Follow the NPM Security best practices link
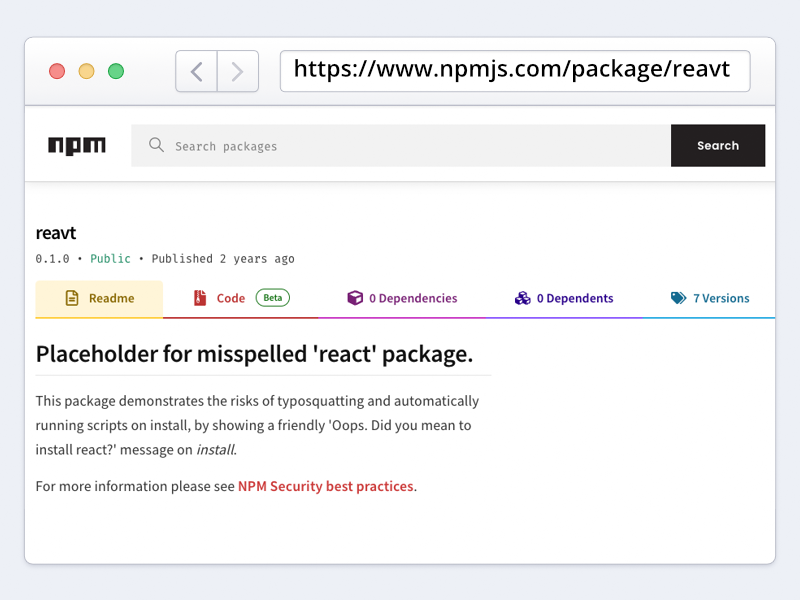Viewport: 800px width, 600px height. [326, 486]
